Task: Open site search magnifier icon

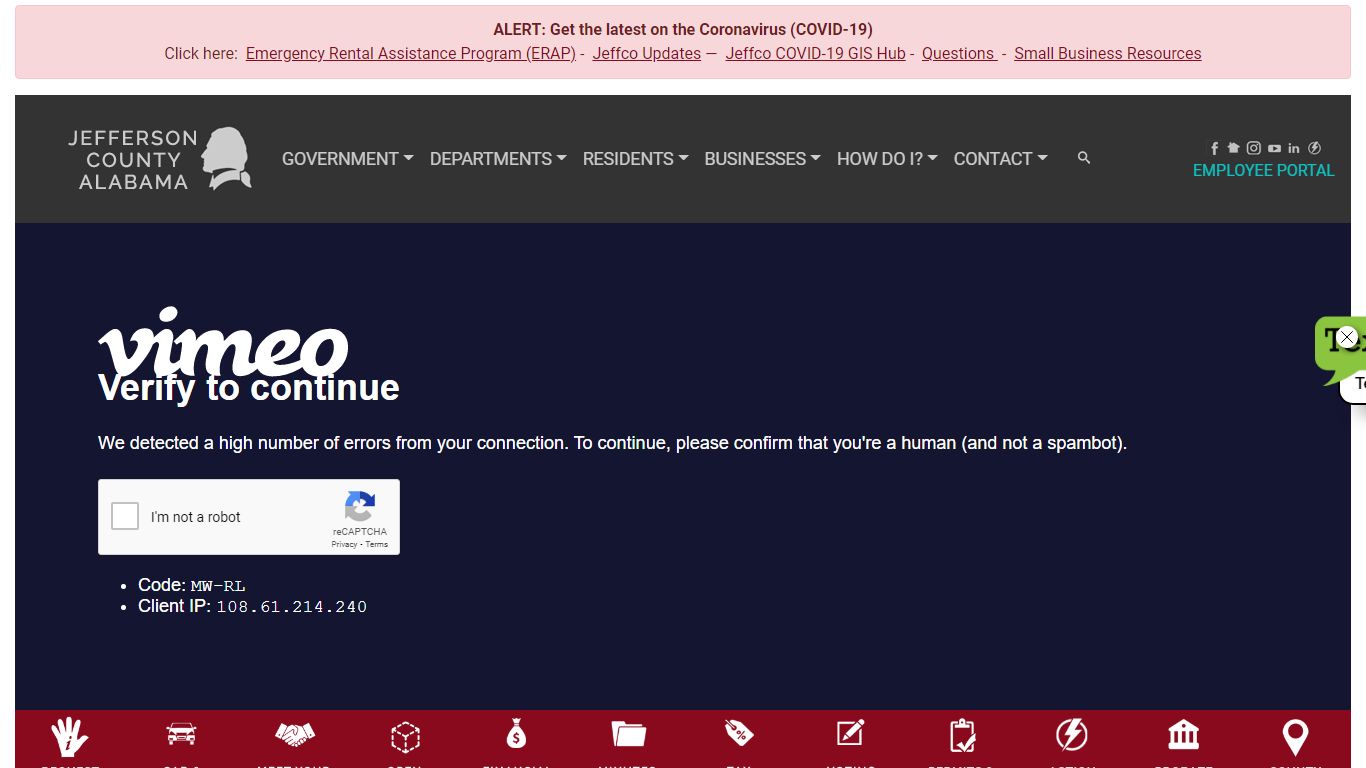Action: coord(1084,158)
